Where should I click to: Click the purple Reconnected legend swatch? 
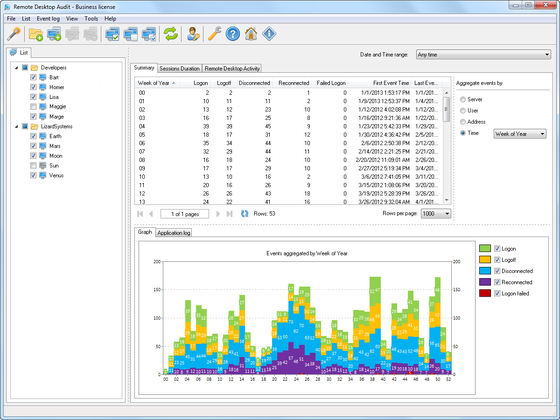(x=485, y=282)
